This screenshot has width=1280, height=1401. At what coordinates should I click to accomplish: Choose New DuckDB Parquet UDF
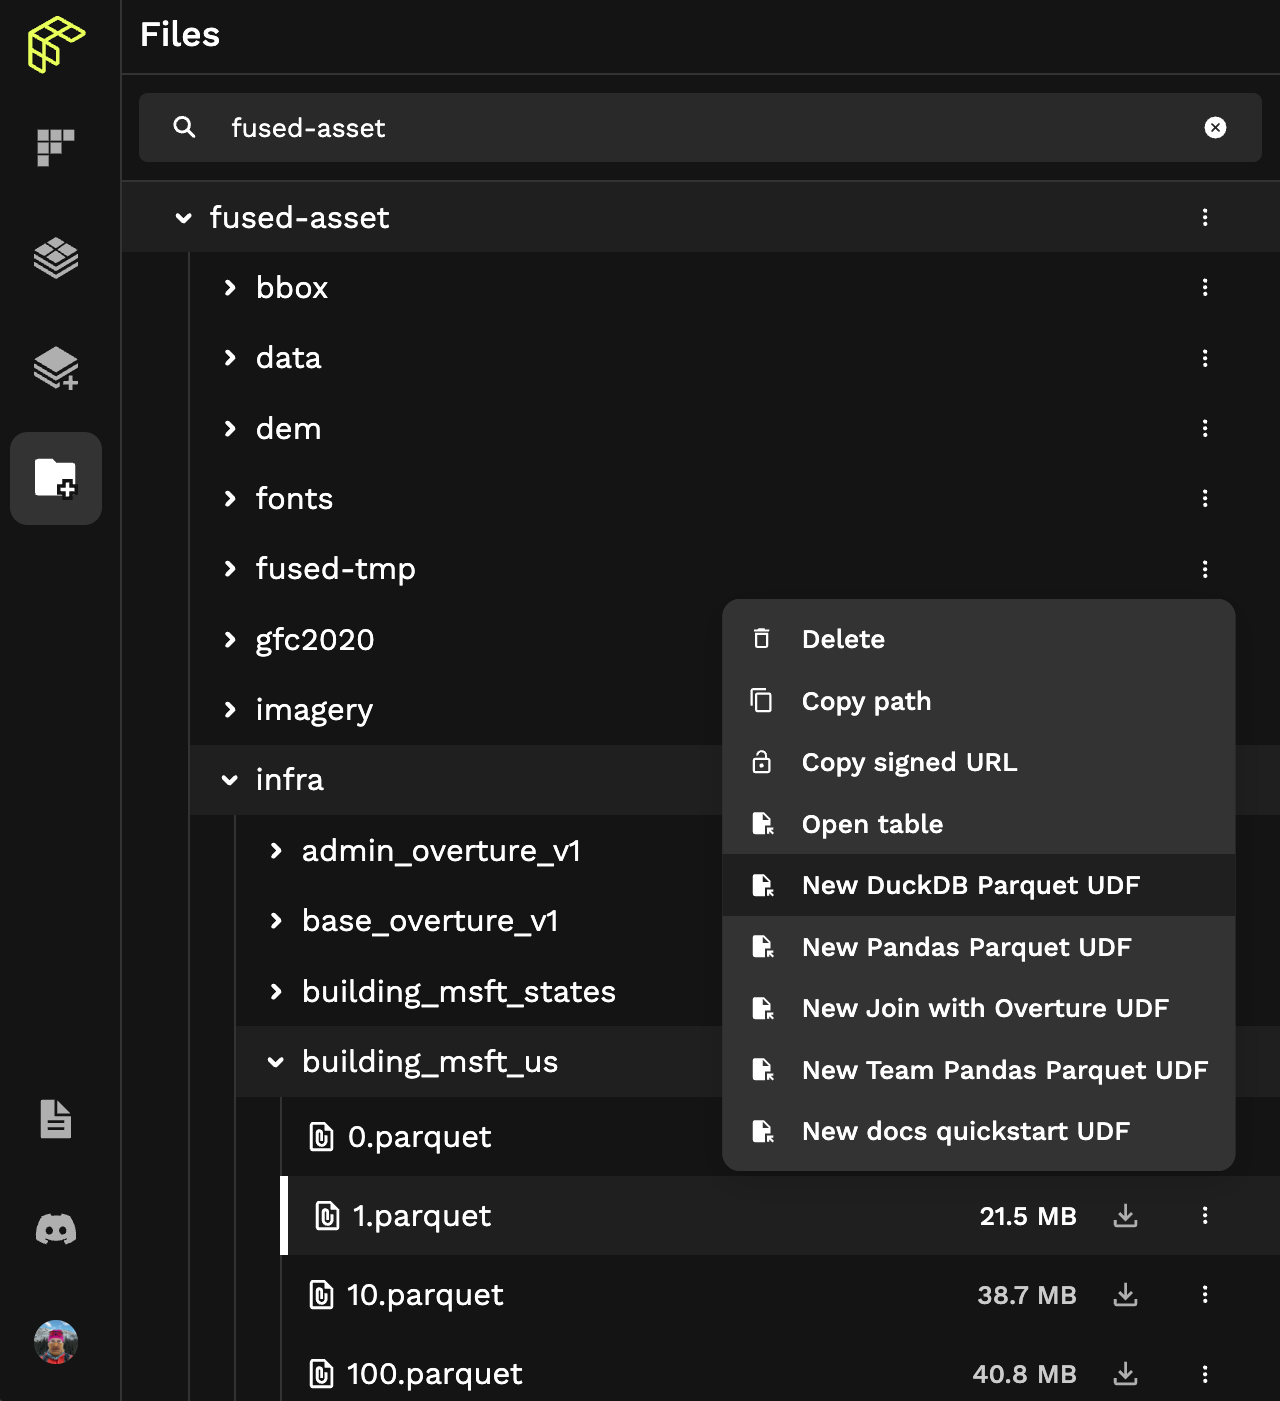point(970,885)
